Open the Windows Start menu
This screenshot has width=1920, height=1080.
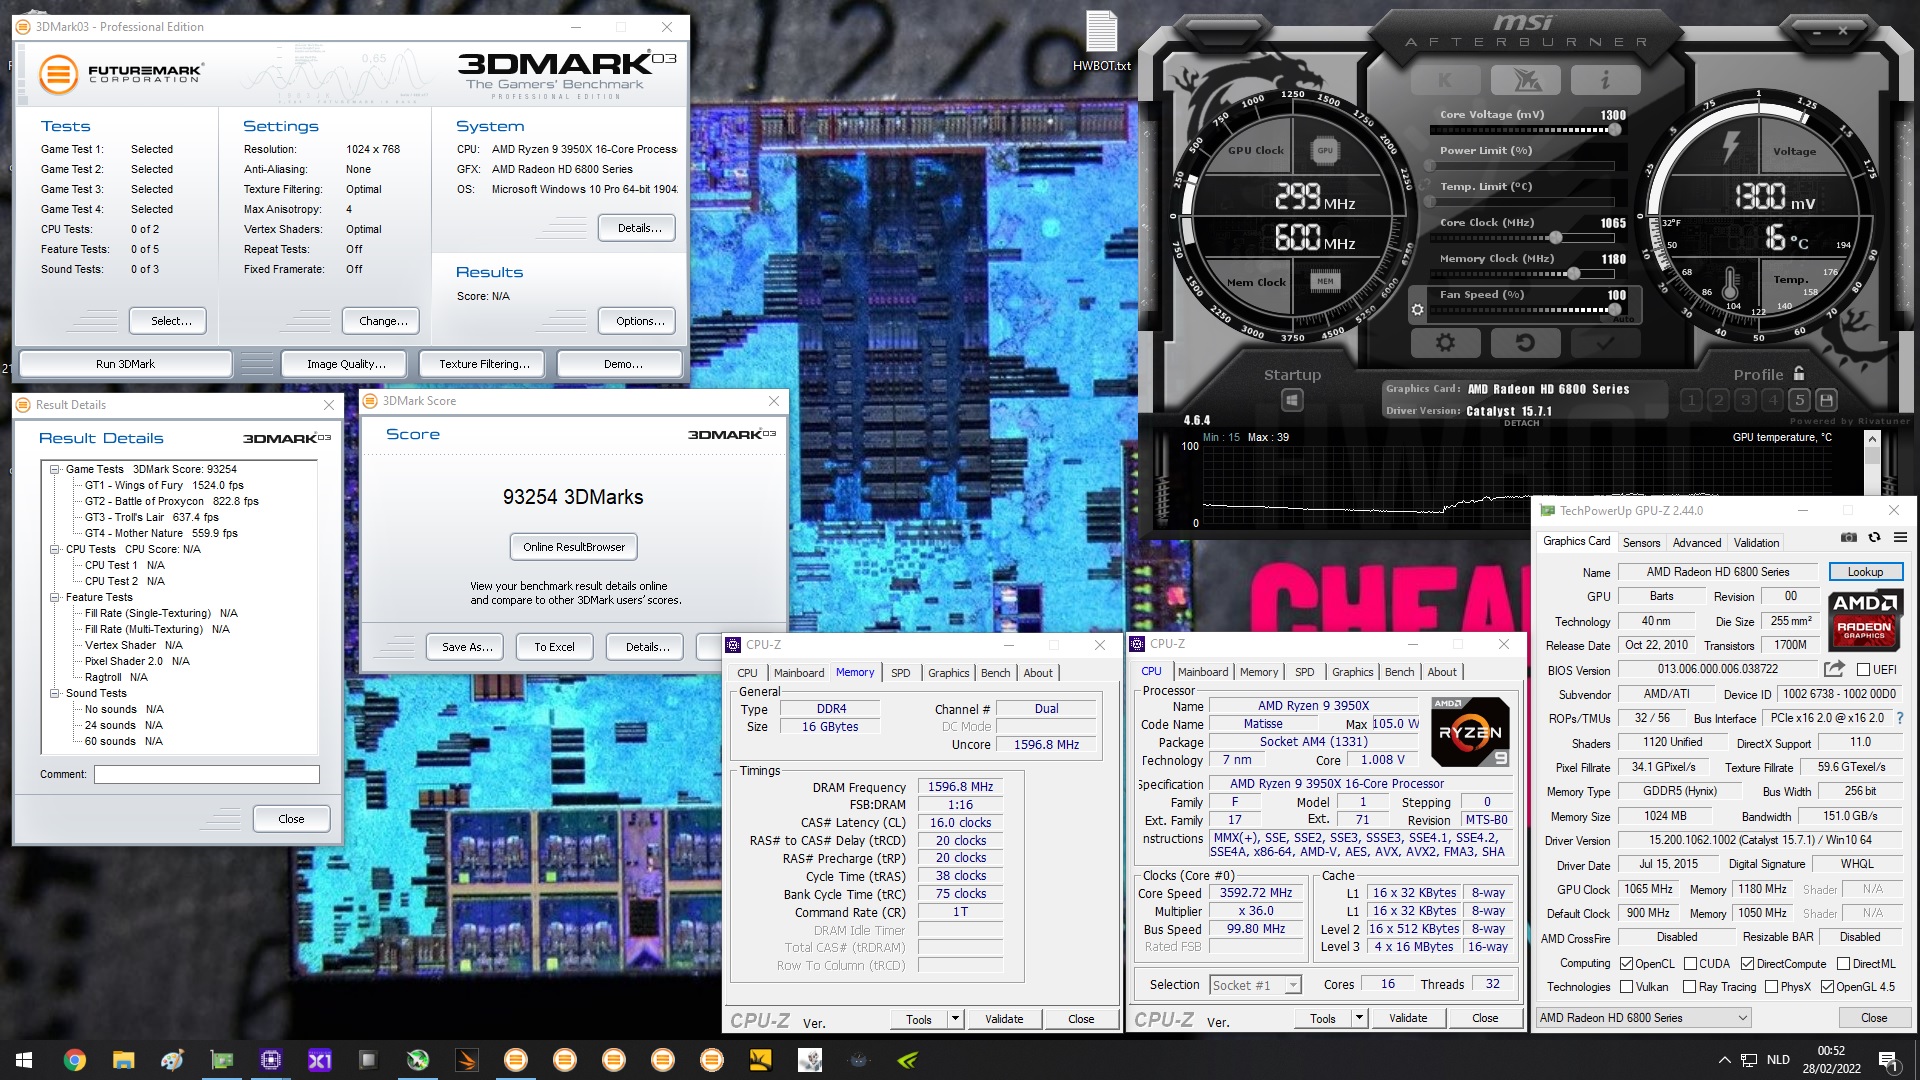point(24,1060)
